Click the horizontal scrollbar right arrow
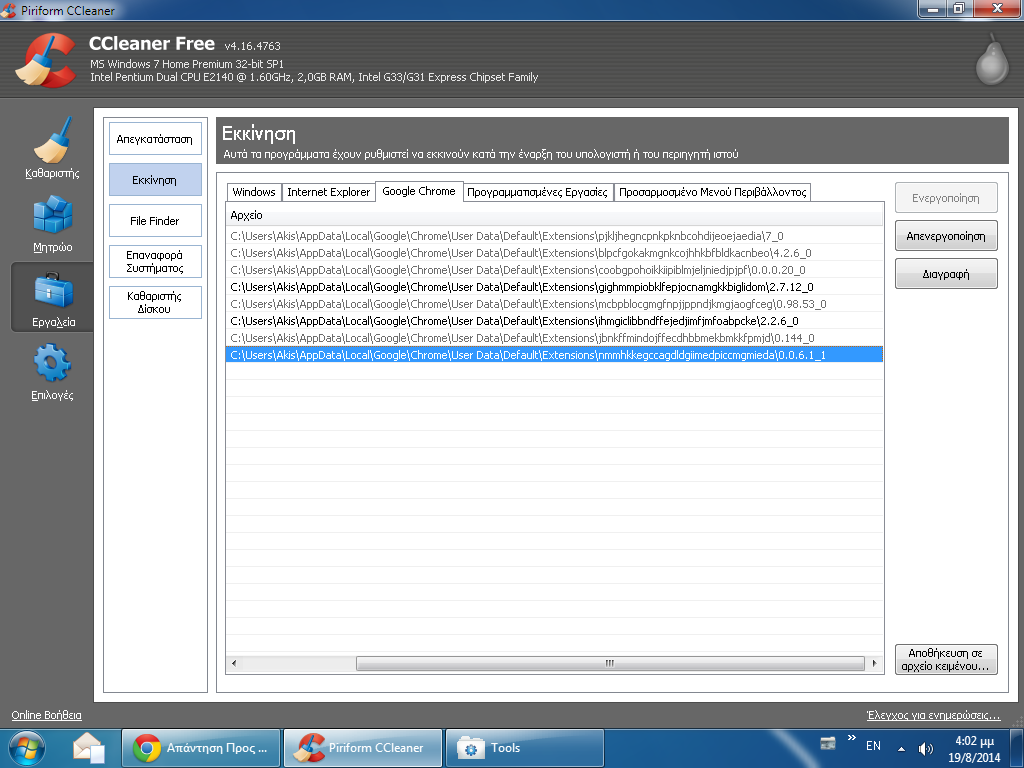The width and height of the screenshot is (1024, 768). (x=874, y=664)
